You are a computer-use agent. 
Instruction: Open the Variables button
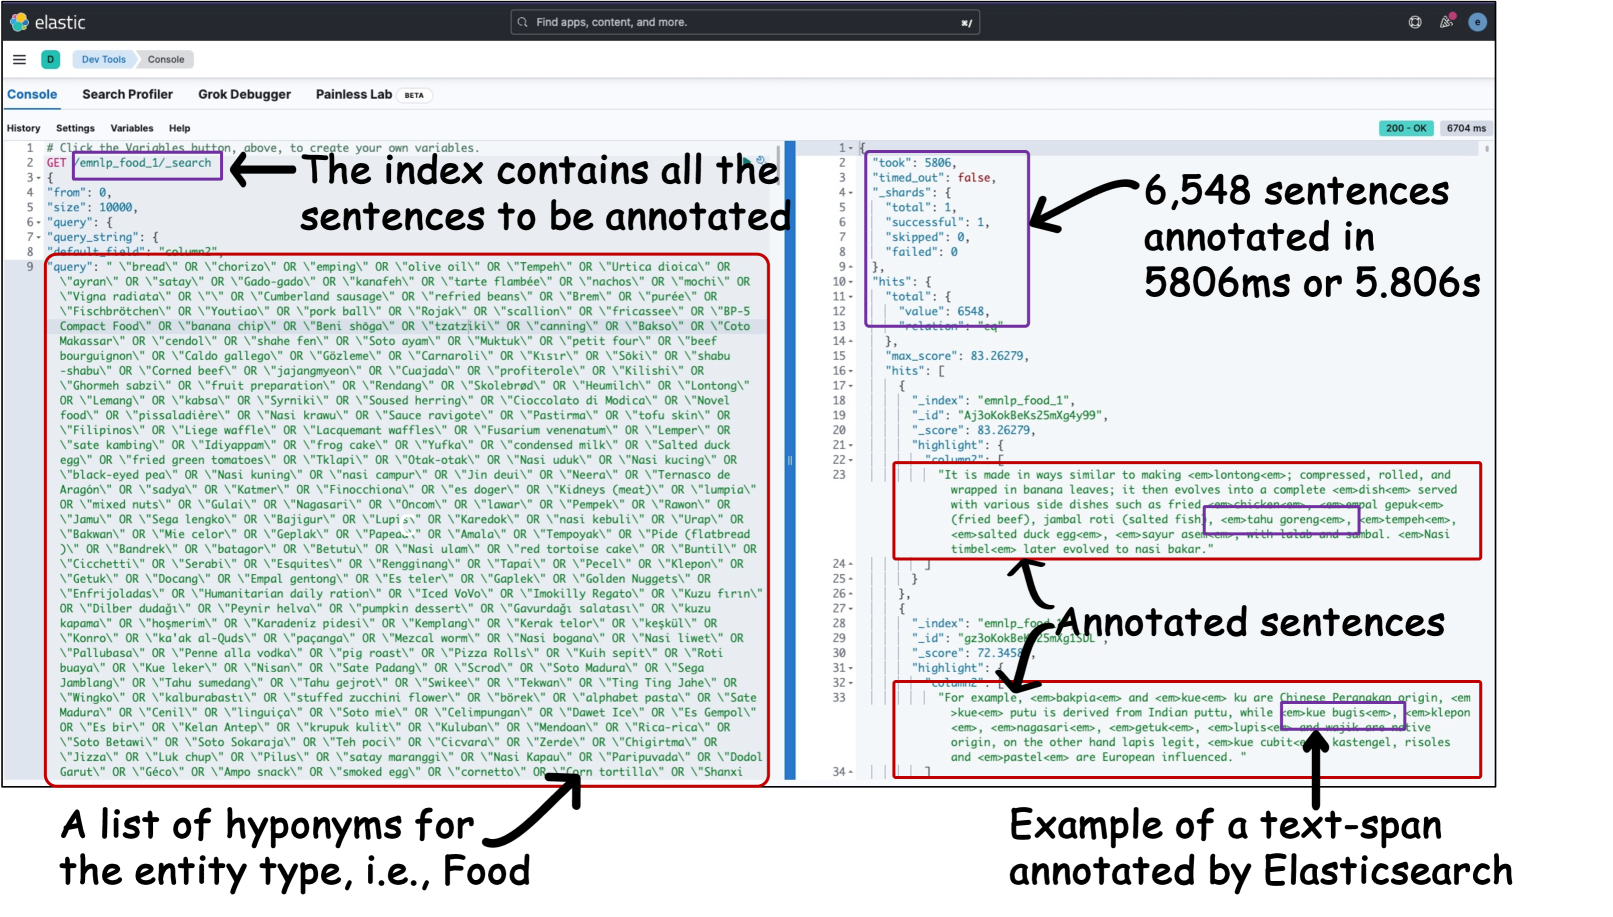pyautogui.click(x=132, y=128)
